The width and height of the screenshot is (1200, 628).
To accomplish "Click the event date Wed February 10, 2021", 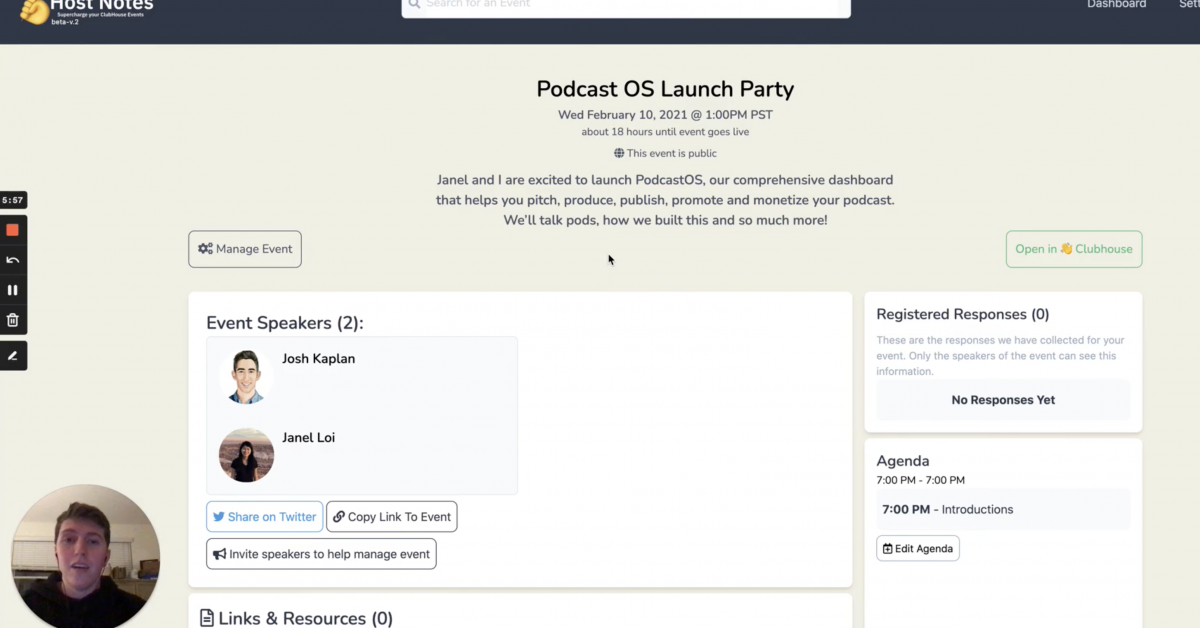I will point(665,115).
